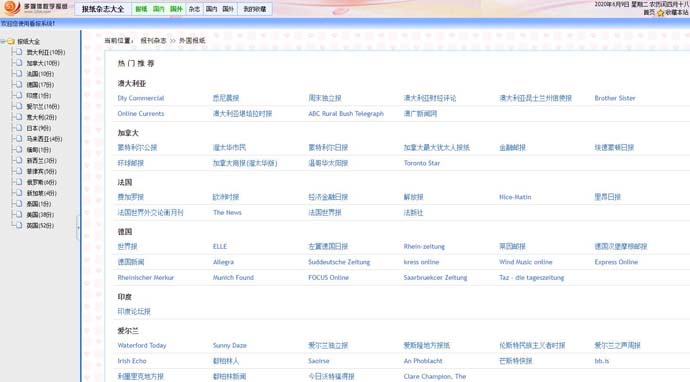
Task: Open the Nice-Matin link
Action: point(515,197)
